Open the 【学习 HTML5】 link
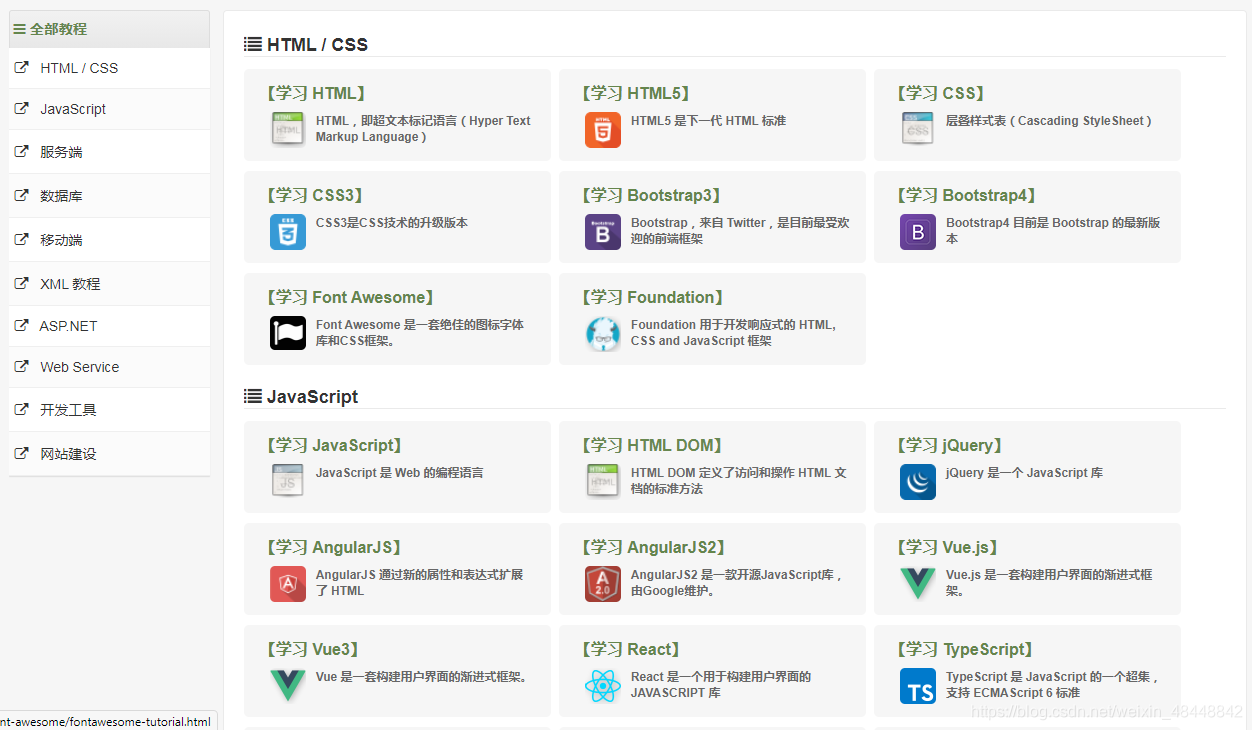The image size is (1252, 730). pyautogui.click(x=637, y=93)
